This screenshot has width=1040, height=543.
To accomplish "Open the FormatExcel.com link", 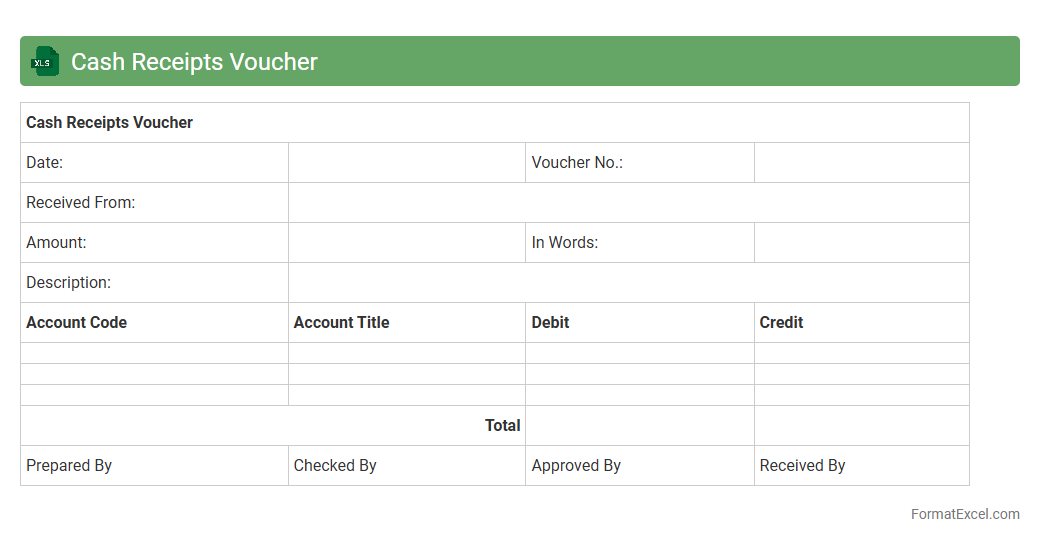I will [964, 514].
